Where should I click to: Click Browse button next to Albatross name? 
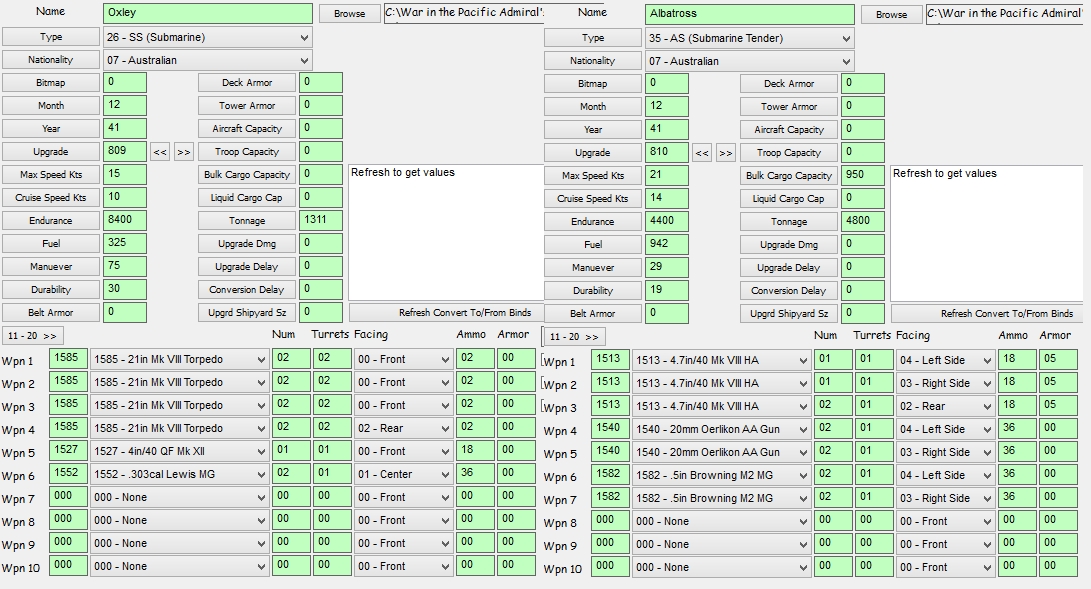[891, 14]
